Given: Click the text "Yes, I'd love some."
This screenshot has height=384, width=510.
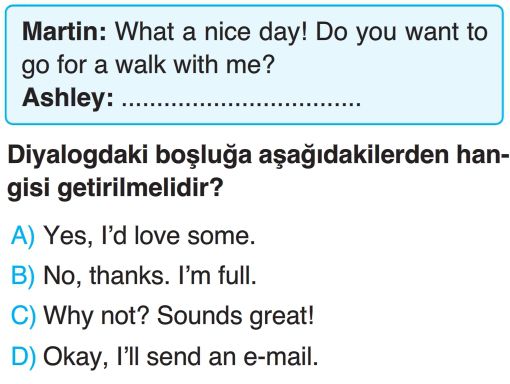Looking at the screenshot, I should [x=149, y=236].
